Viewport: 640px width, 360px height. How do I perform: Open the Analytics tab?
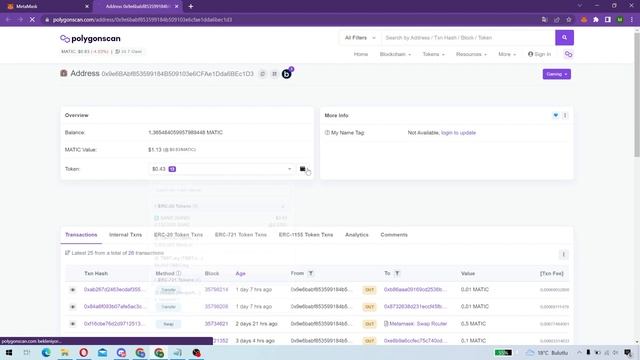[x=357, y=235]
